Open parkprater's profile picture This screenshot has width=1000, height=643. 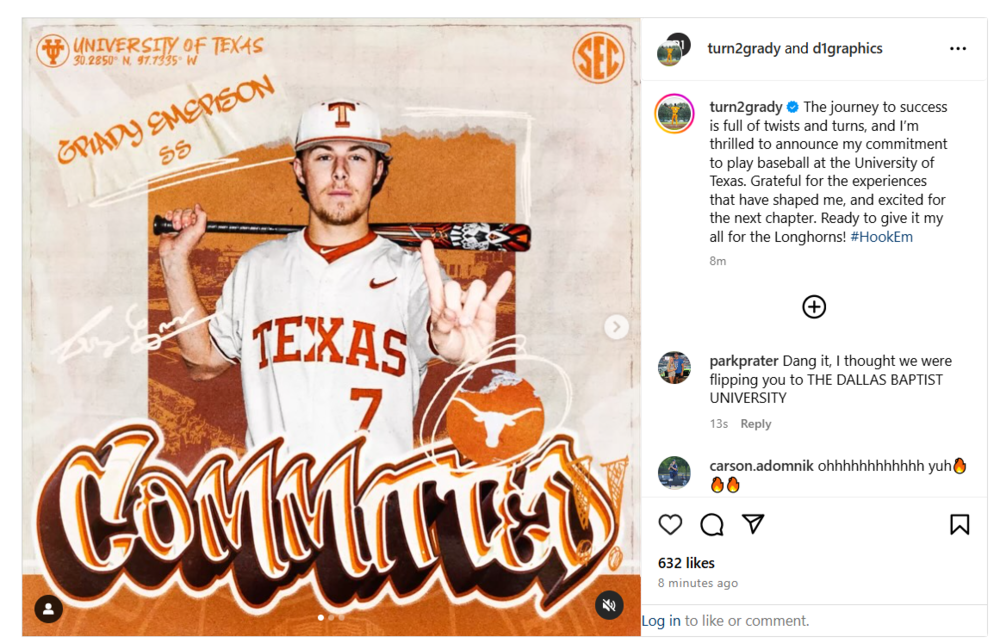pos(675,368)
